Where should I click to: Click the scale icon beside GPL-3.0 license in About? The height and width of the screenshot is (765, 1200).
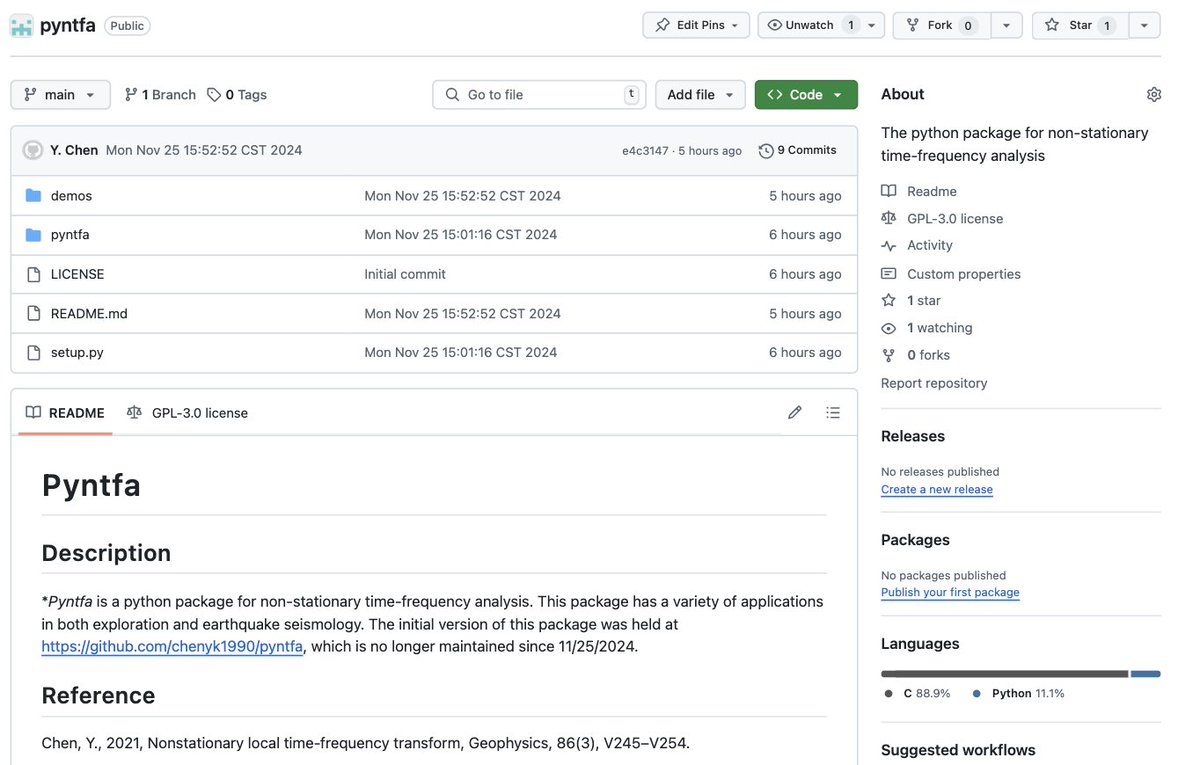(x=888, y=218)
